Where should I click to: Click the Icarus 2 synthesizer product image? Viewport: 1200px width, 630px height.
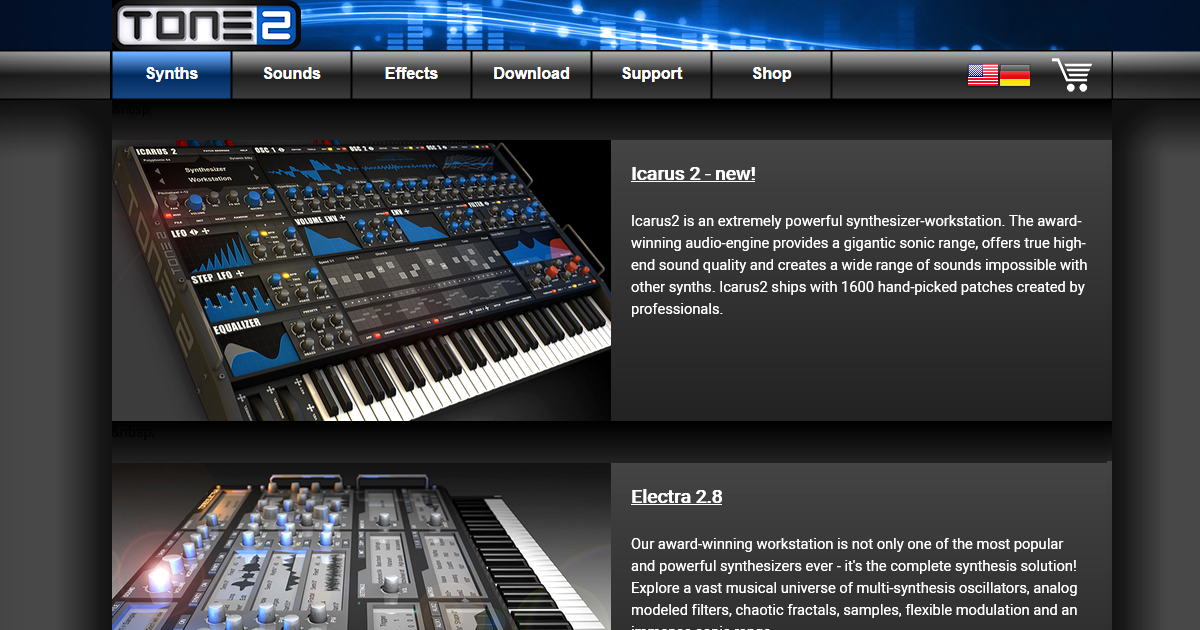(x=361, y=280)
